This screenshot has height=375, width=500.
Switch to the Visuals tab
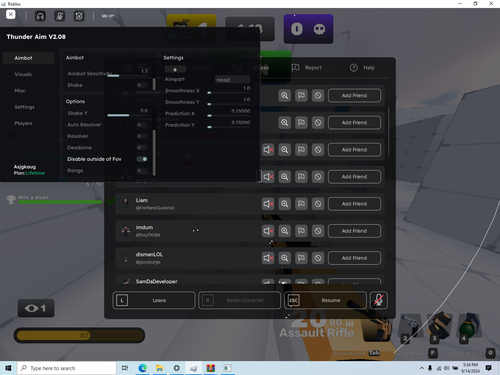pyautogui.click(x=23, y=74)
